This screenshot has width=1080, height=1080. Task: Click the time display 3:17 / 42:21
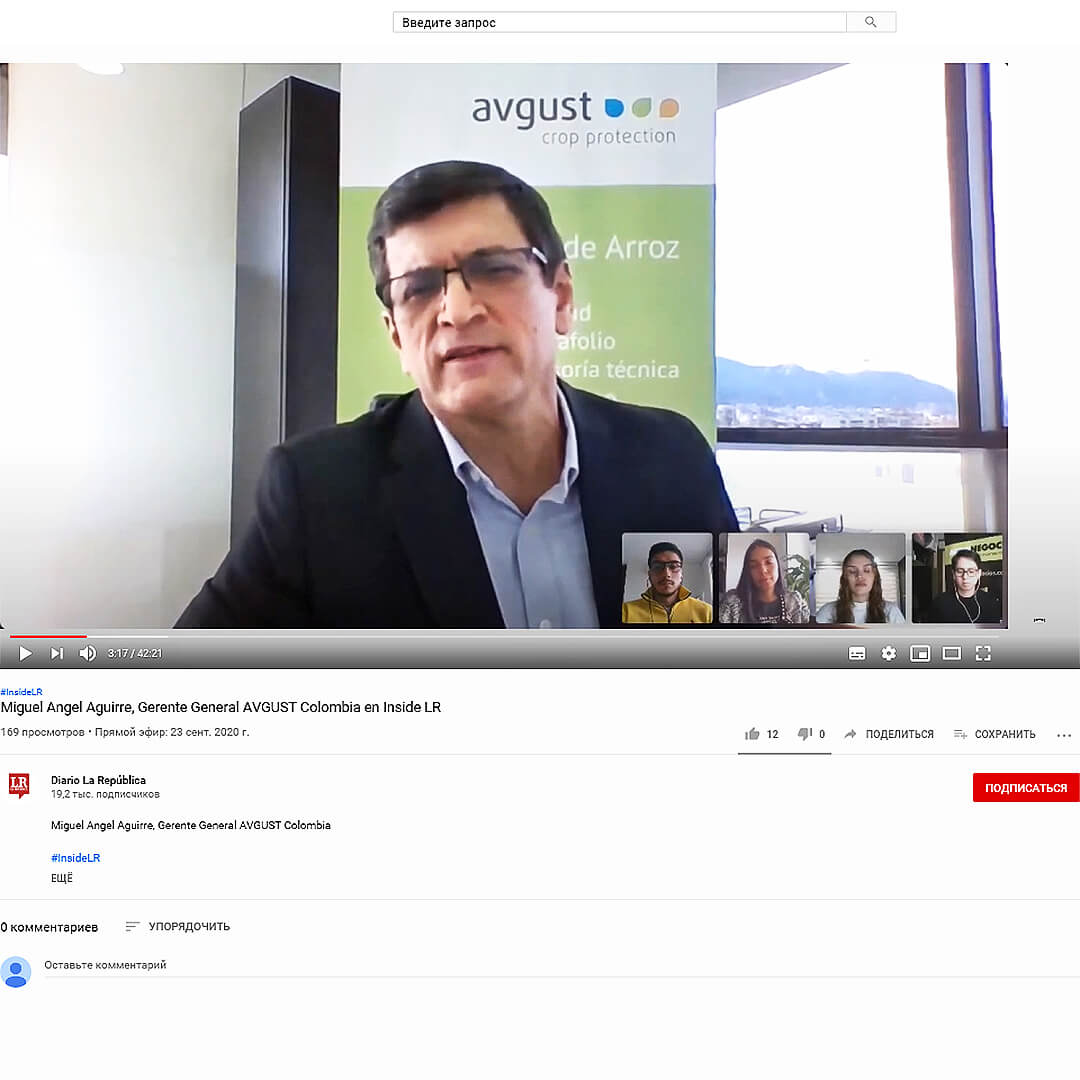135,653
